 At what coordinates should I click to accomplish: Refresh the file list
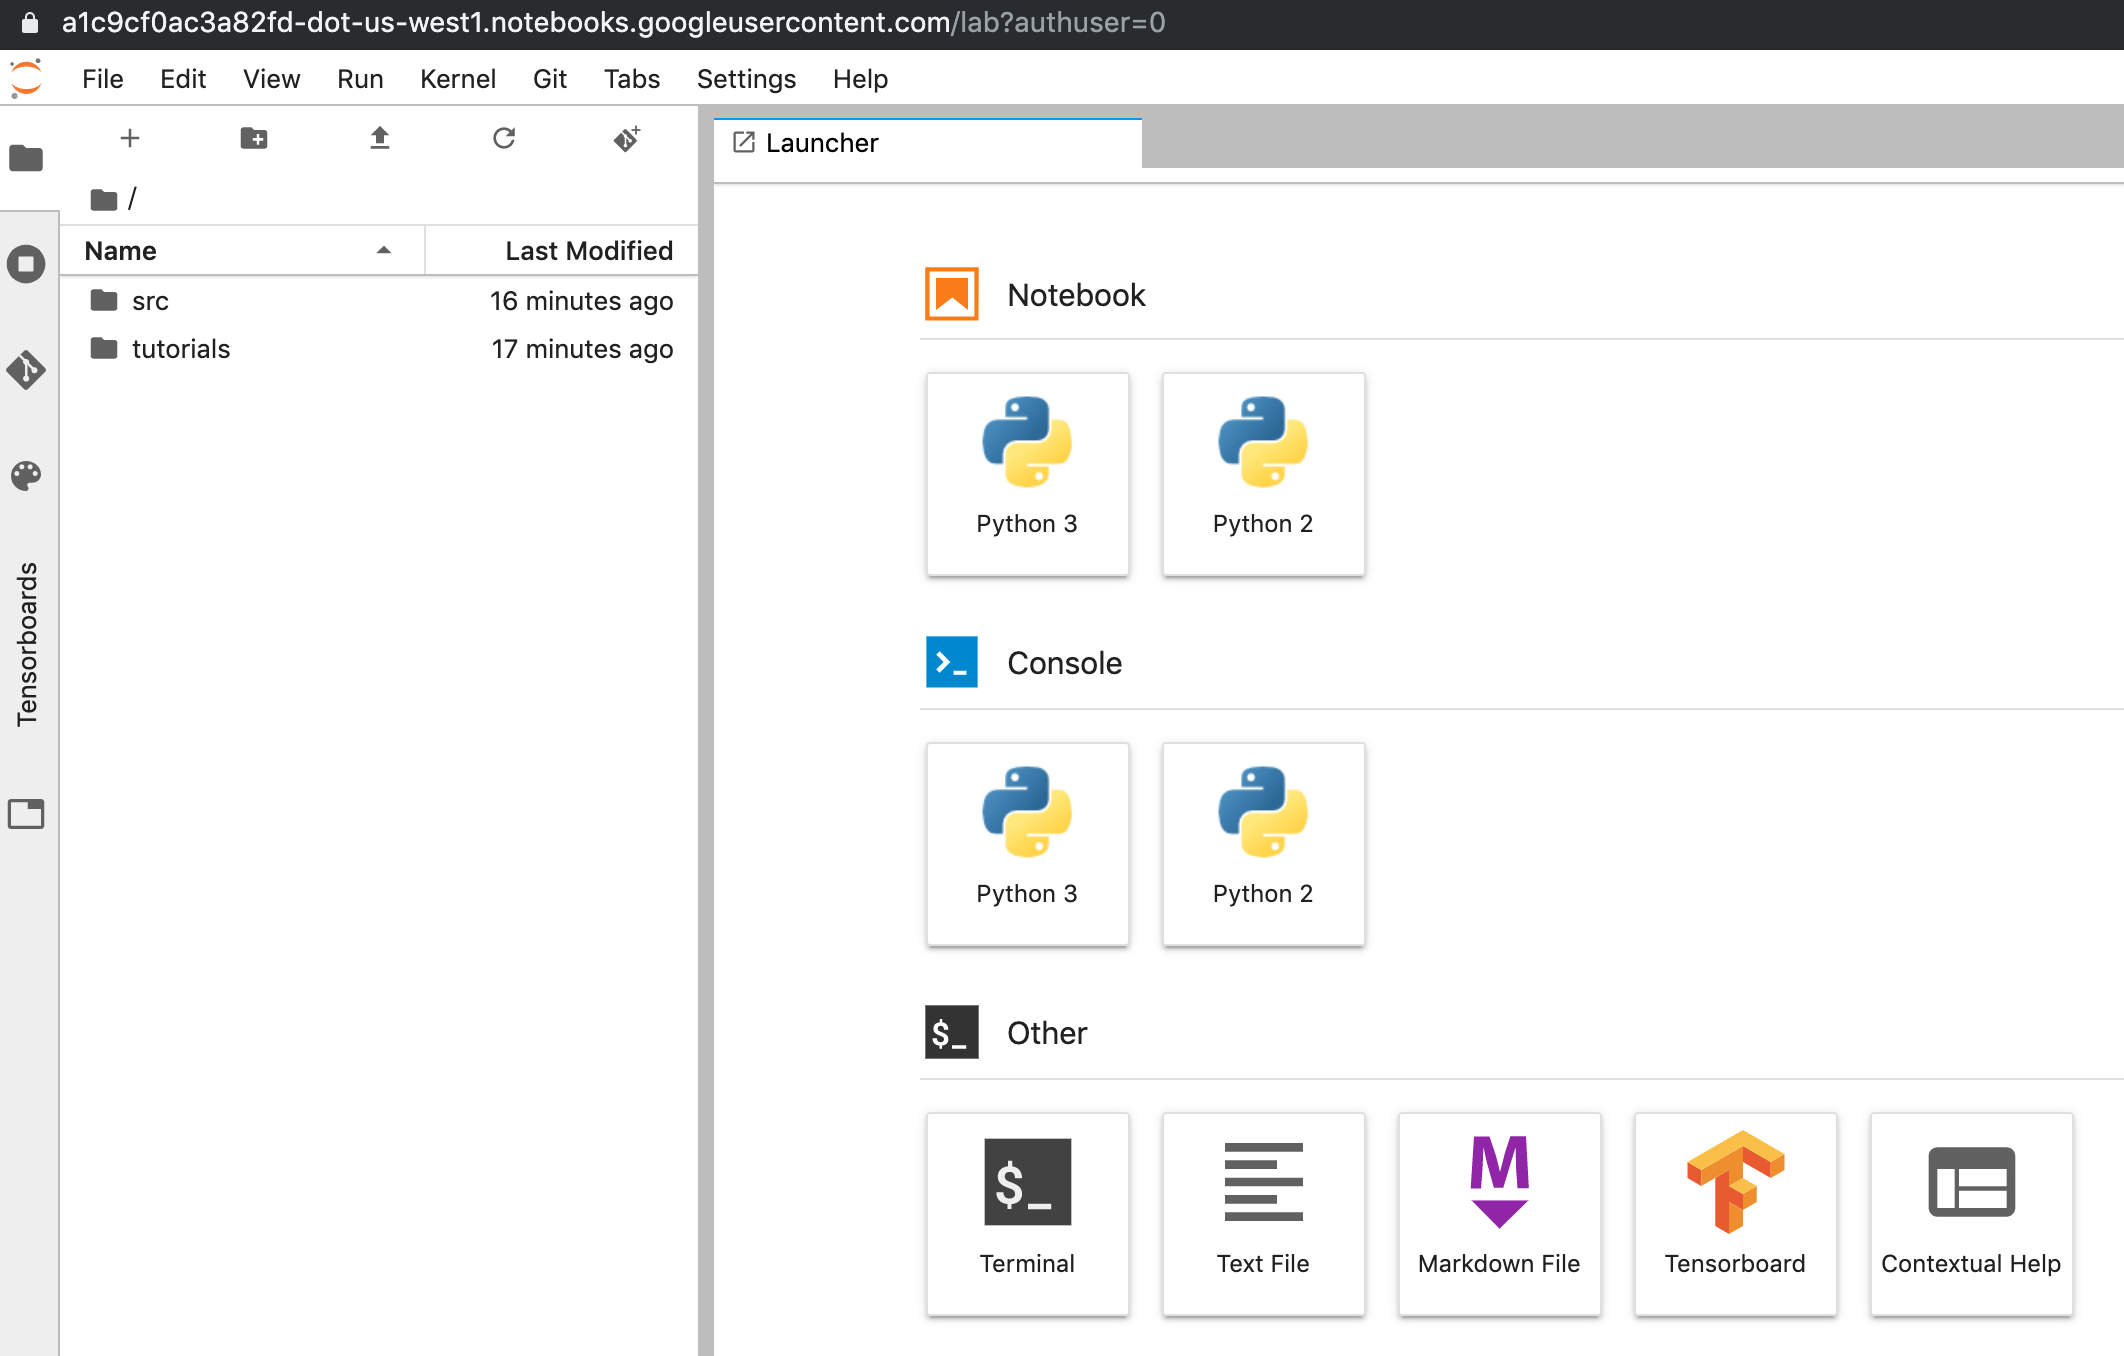tap(504, 138)
